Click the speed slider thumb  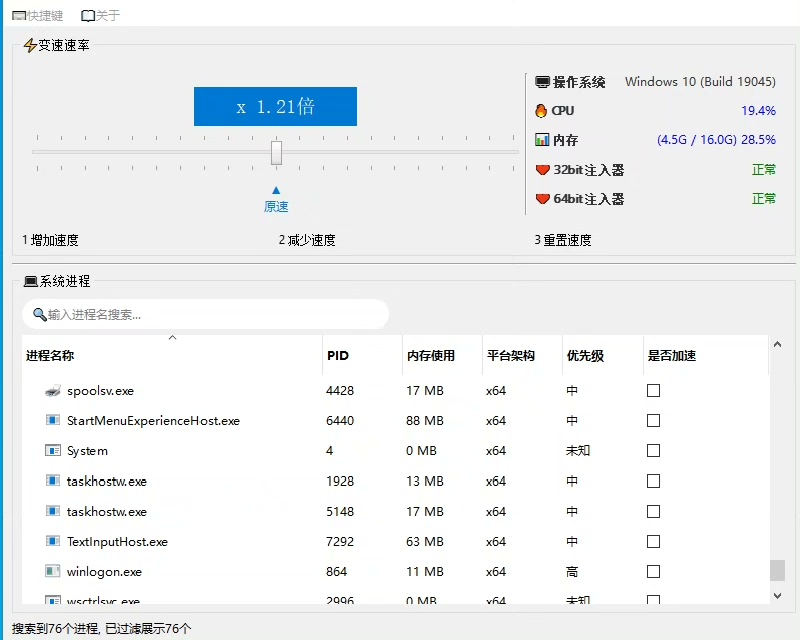pyautogui.click(x=276, y=153)
